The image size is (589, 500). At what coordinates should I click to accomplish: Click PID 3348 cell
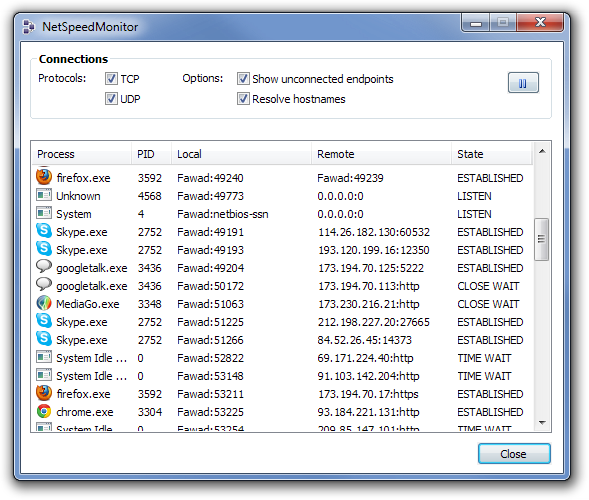(x=150, y=304)
